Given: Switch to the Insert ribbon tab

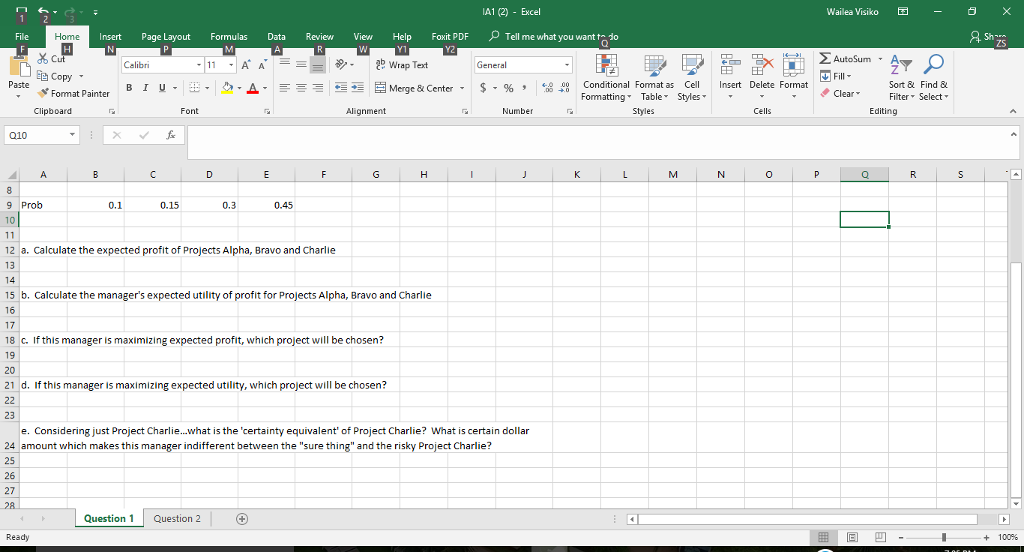Looking at the screenshot, I should tap(110, 37).
